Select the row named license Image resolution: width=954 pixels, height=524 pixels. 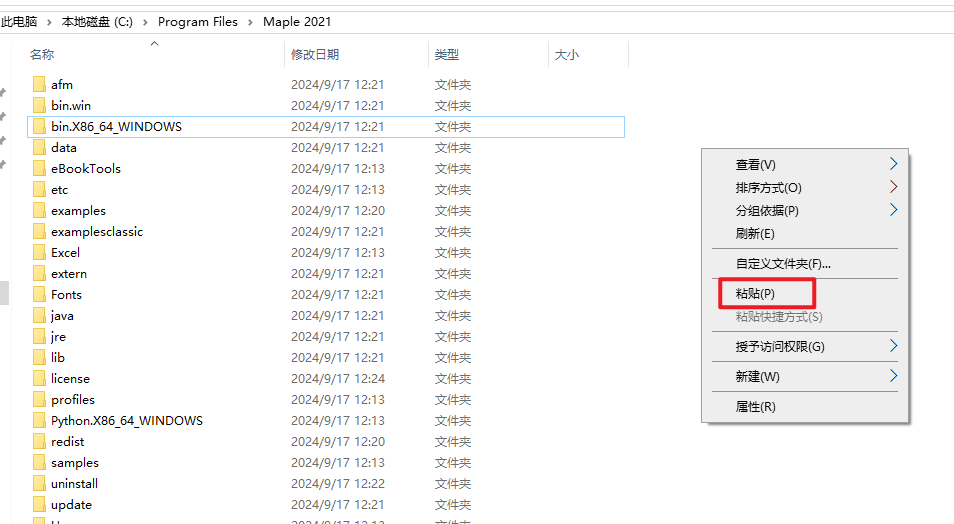pyautogui.click(x=326, y=379)
